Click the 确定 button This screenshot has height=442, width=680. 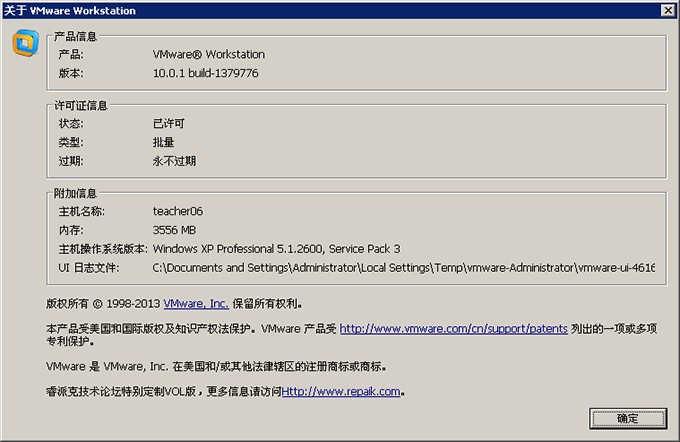tap(628, 419)
